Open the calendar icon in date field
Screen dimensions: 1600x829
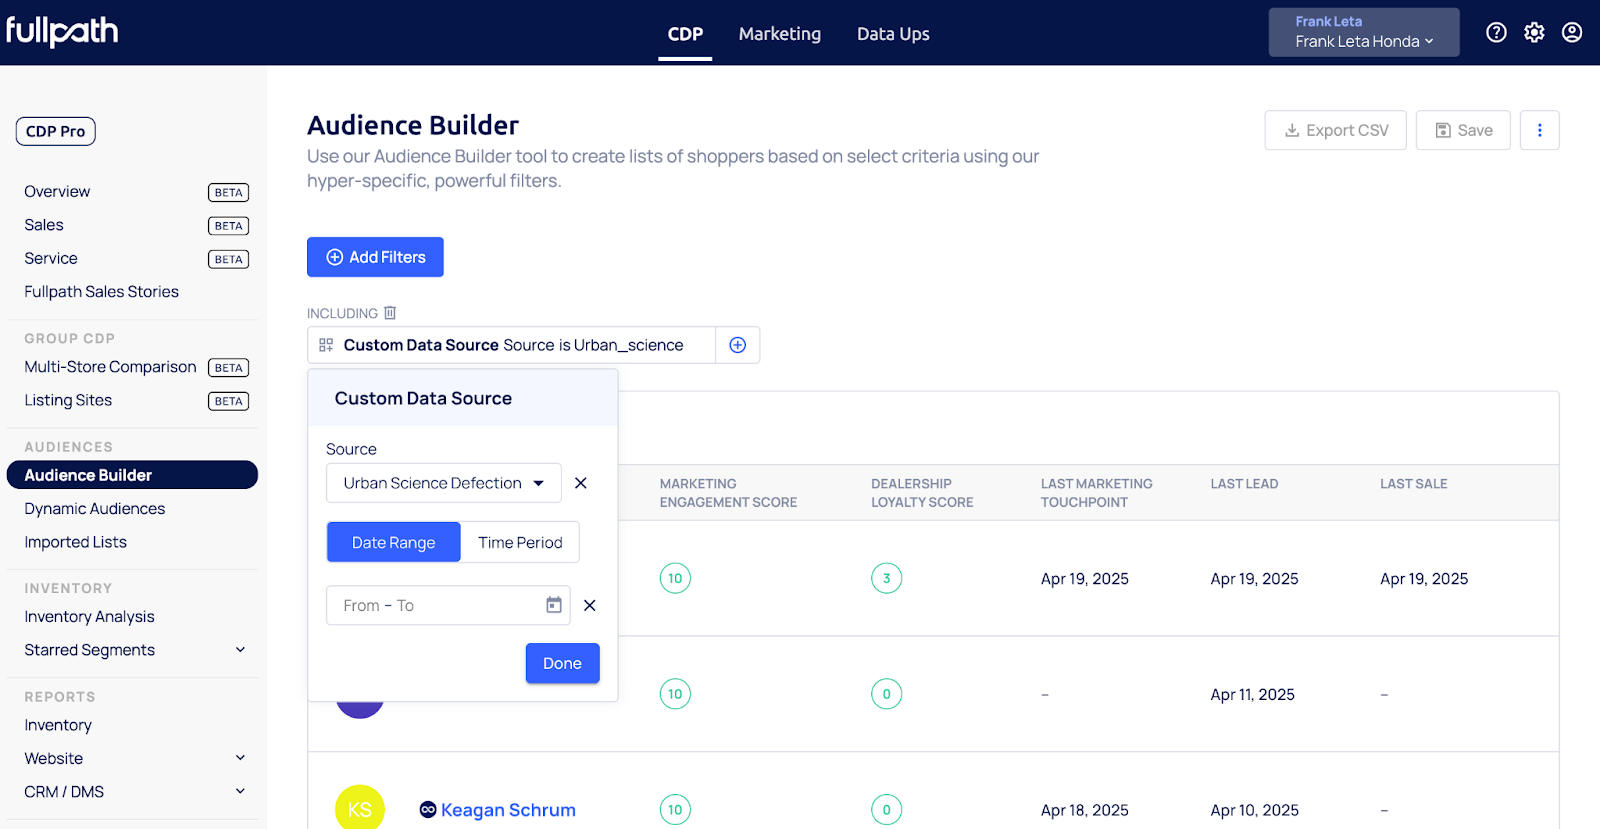click(554, 605)
